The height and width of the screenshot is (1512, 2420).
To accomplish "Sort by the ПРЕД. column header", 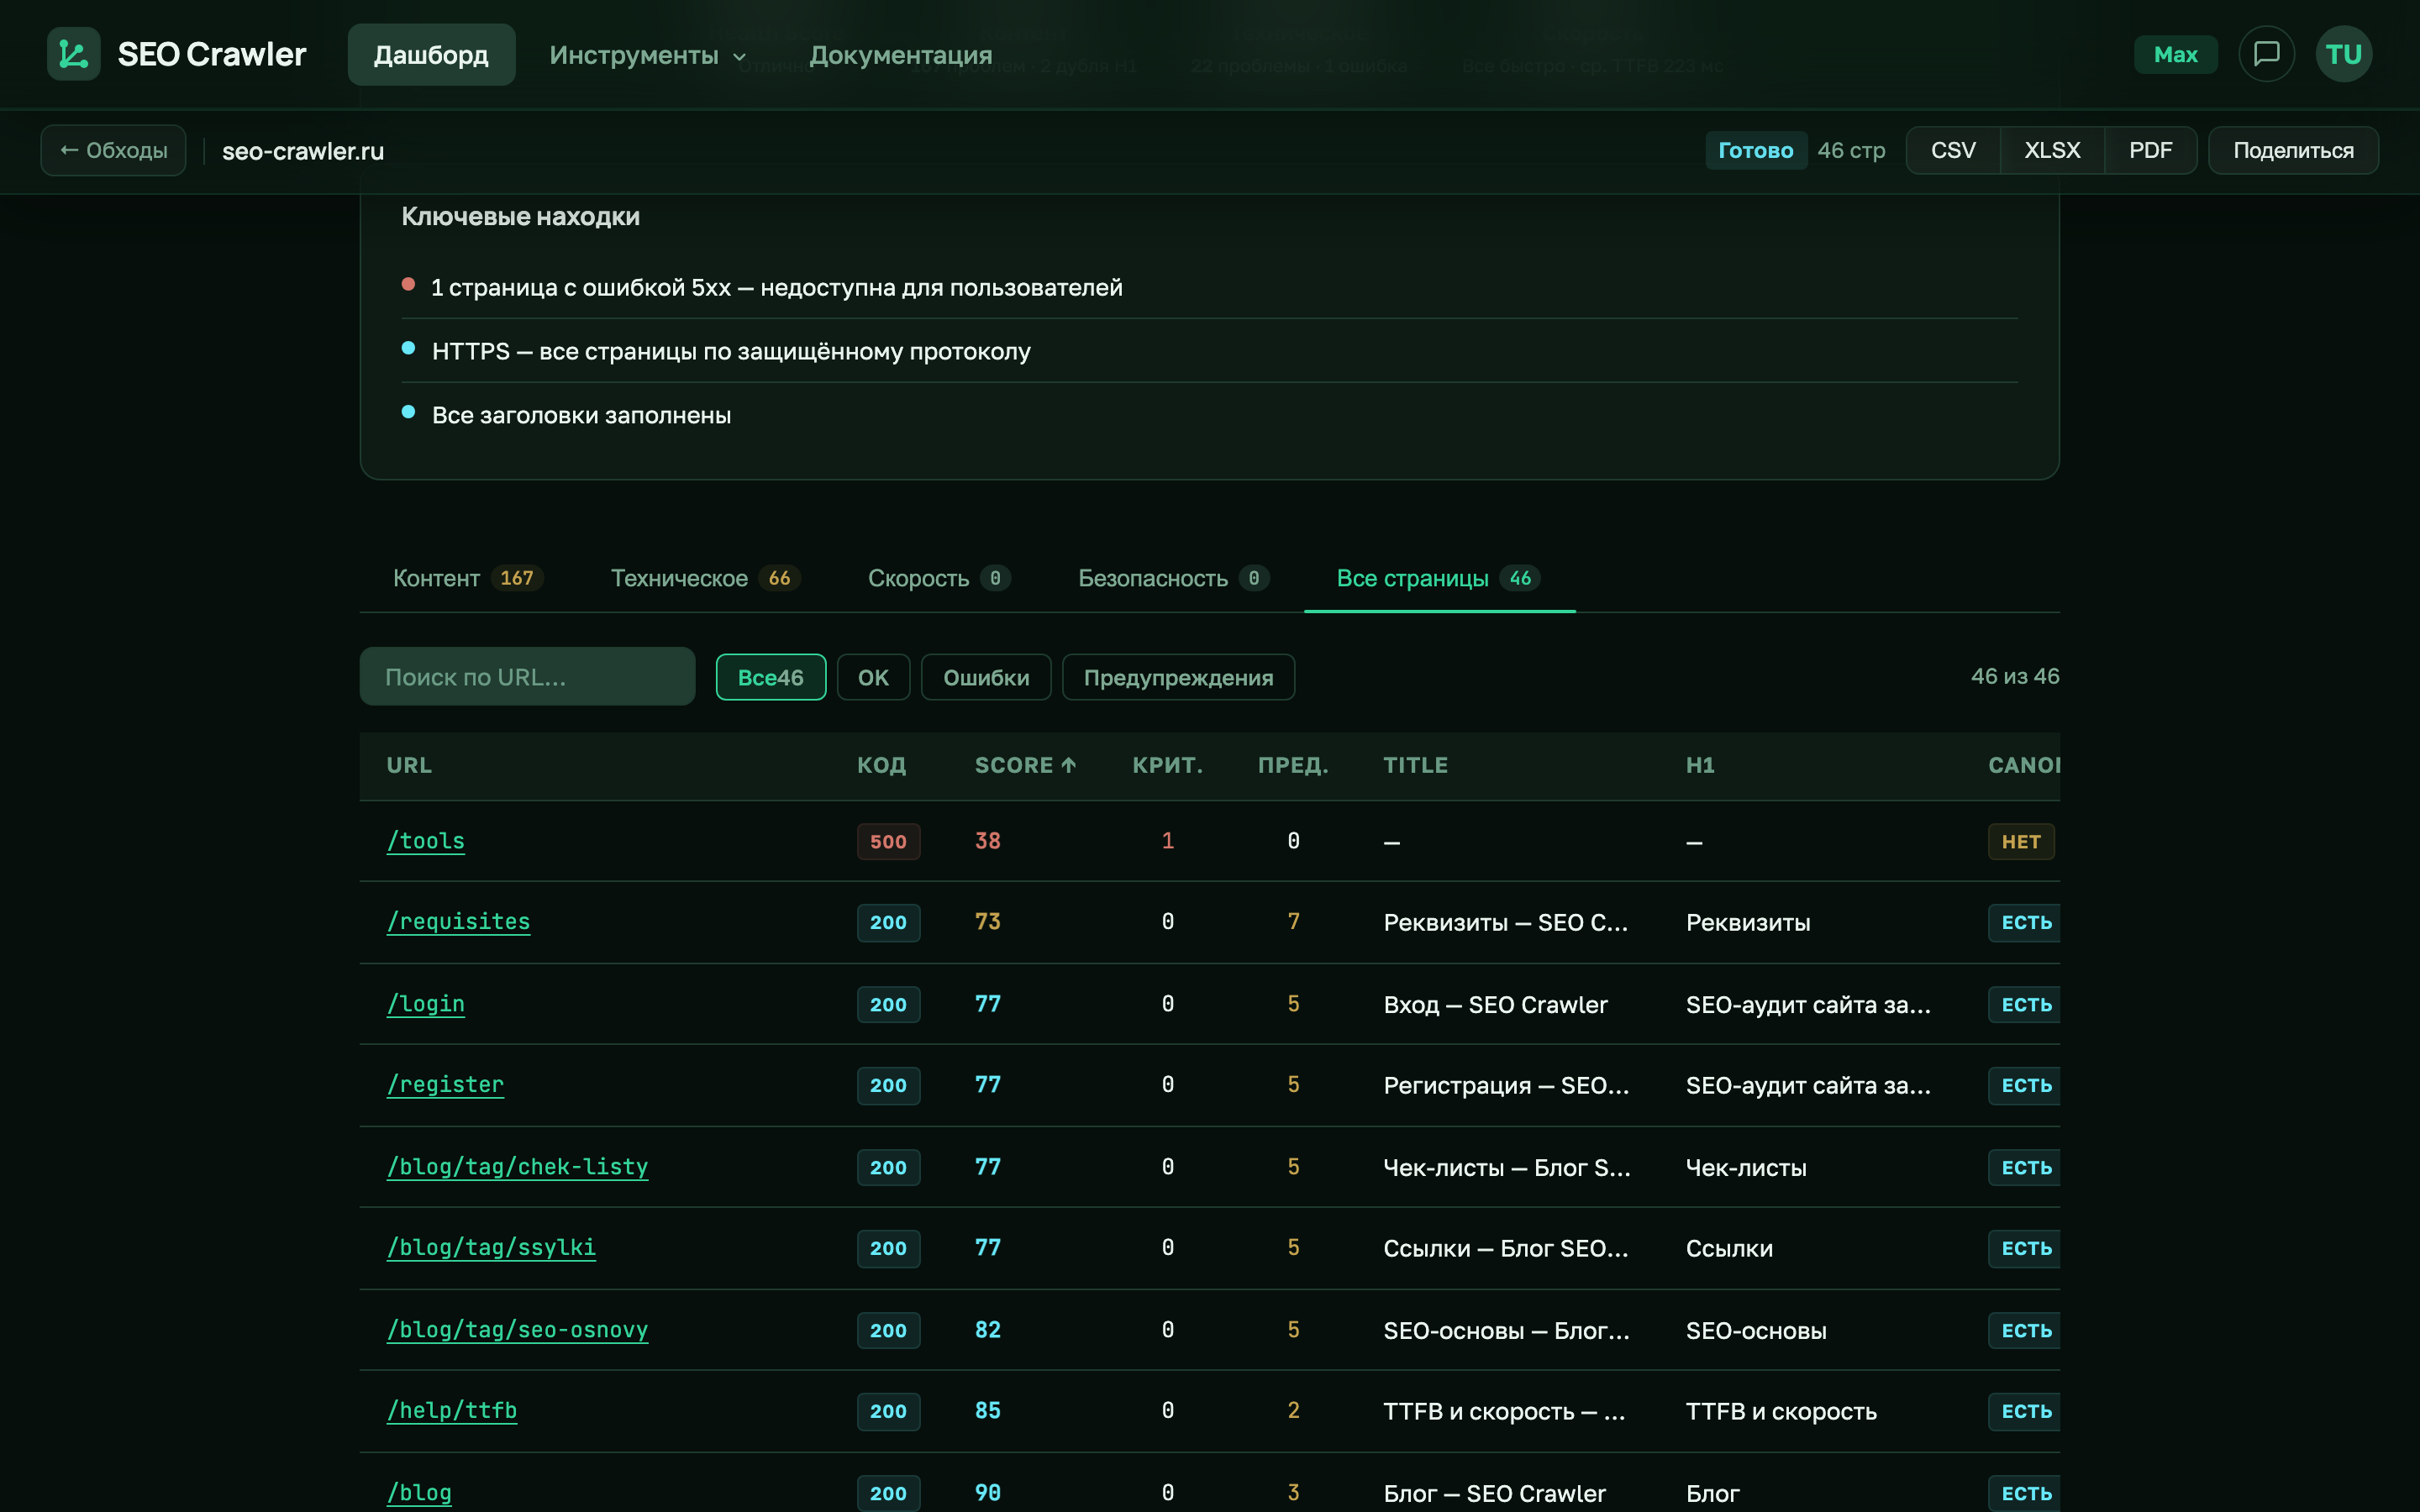I will 1293,765.
